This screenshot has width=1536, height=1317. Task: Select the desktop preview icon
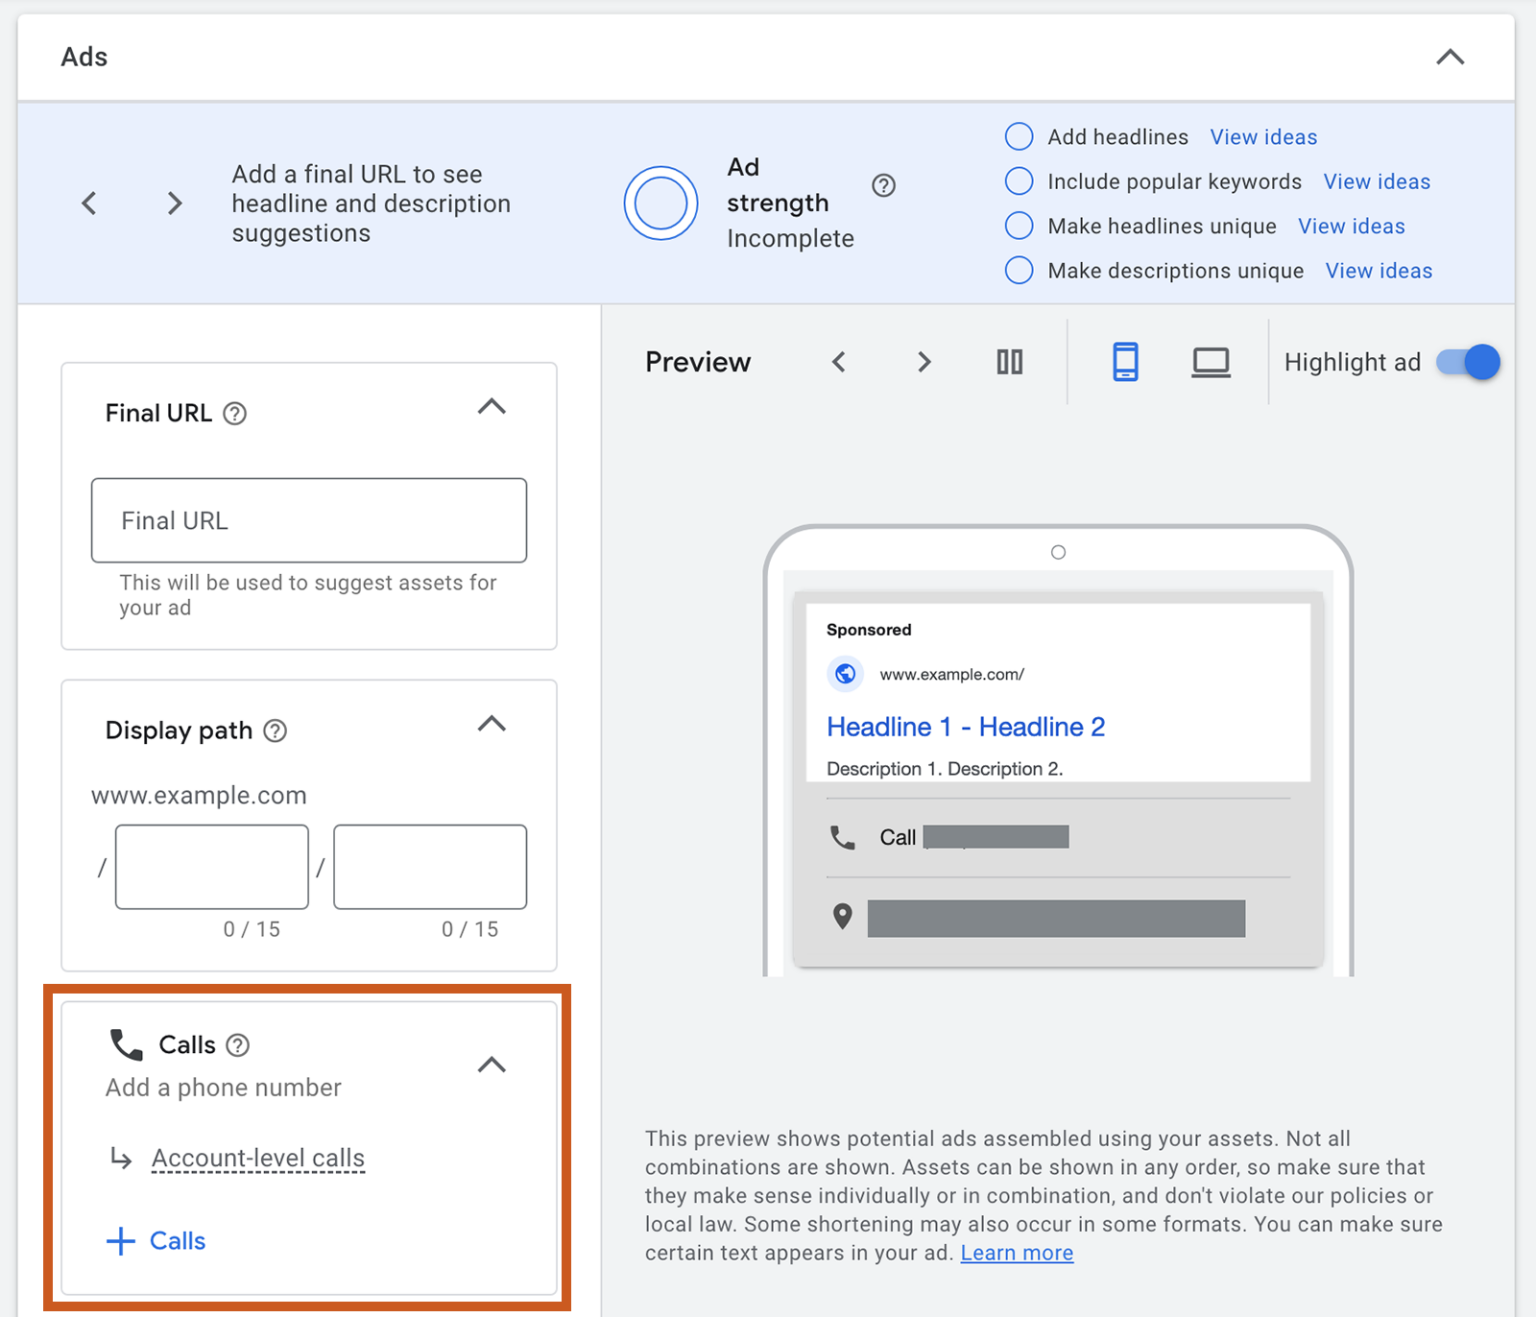point(1211,362)
